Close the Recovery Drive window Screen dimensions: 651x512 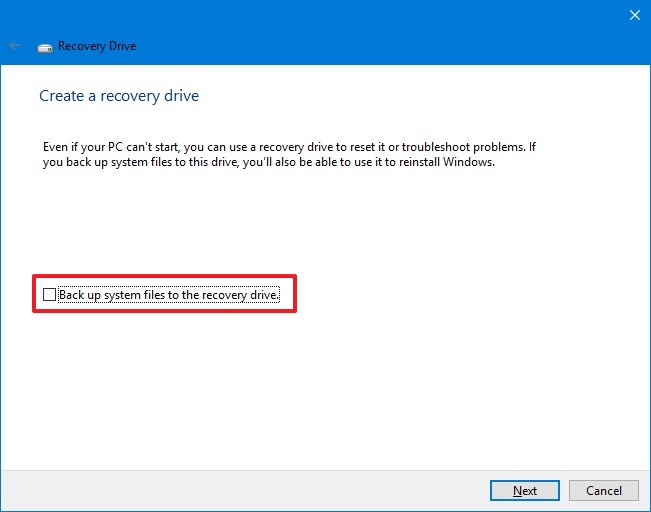(x=634, y=15)
